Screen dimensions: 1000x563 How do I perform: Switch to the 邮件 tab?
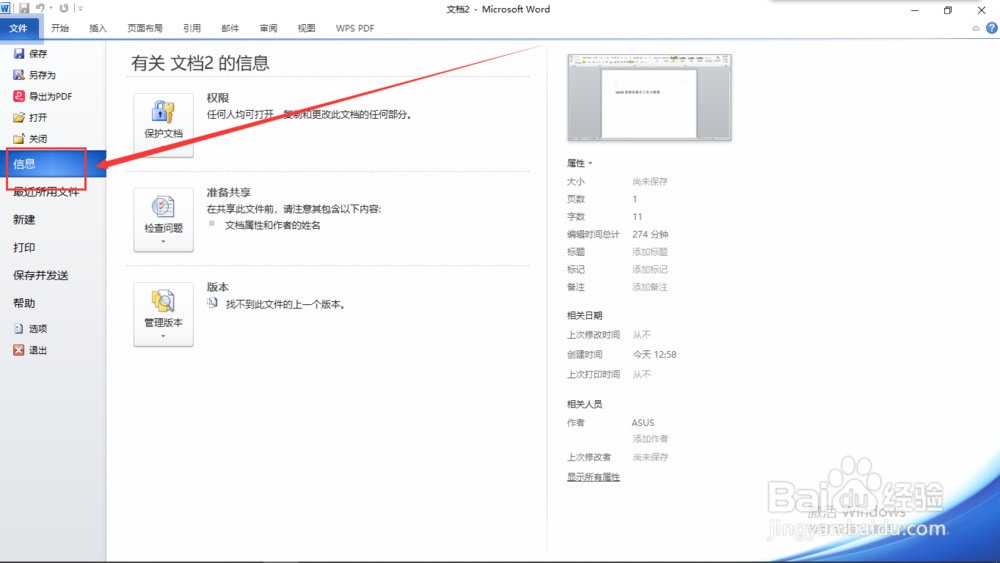(230, 28)
